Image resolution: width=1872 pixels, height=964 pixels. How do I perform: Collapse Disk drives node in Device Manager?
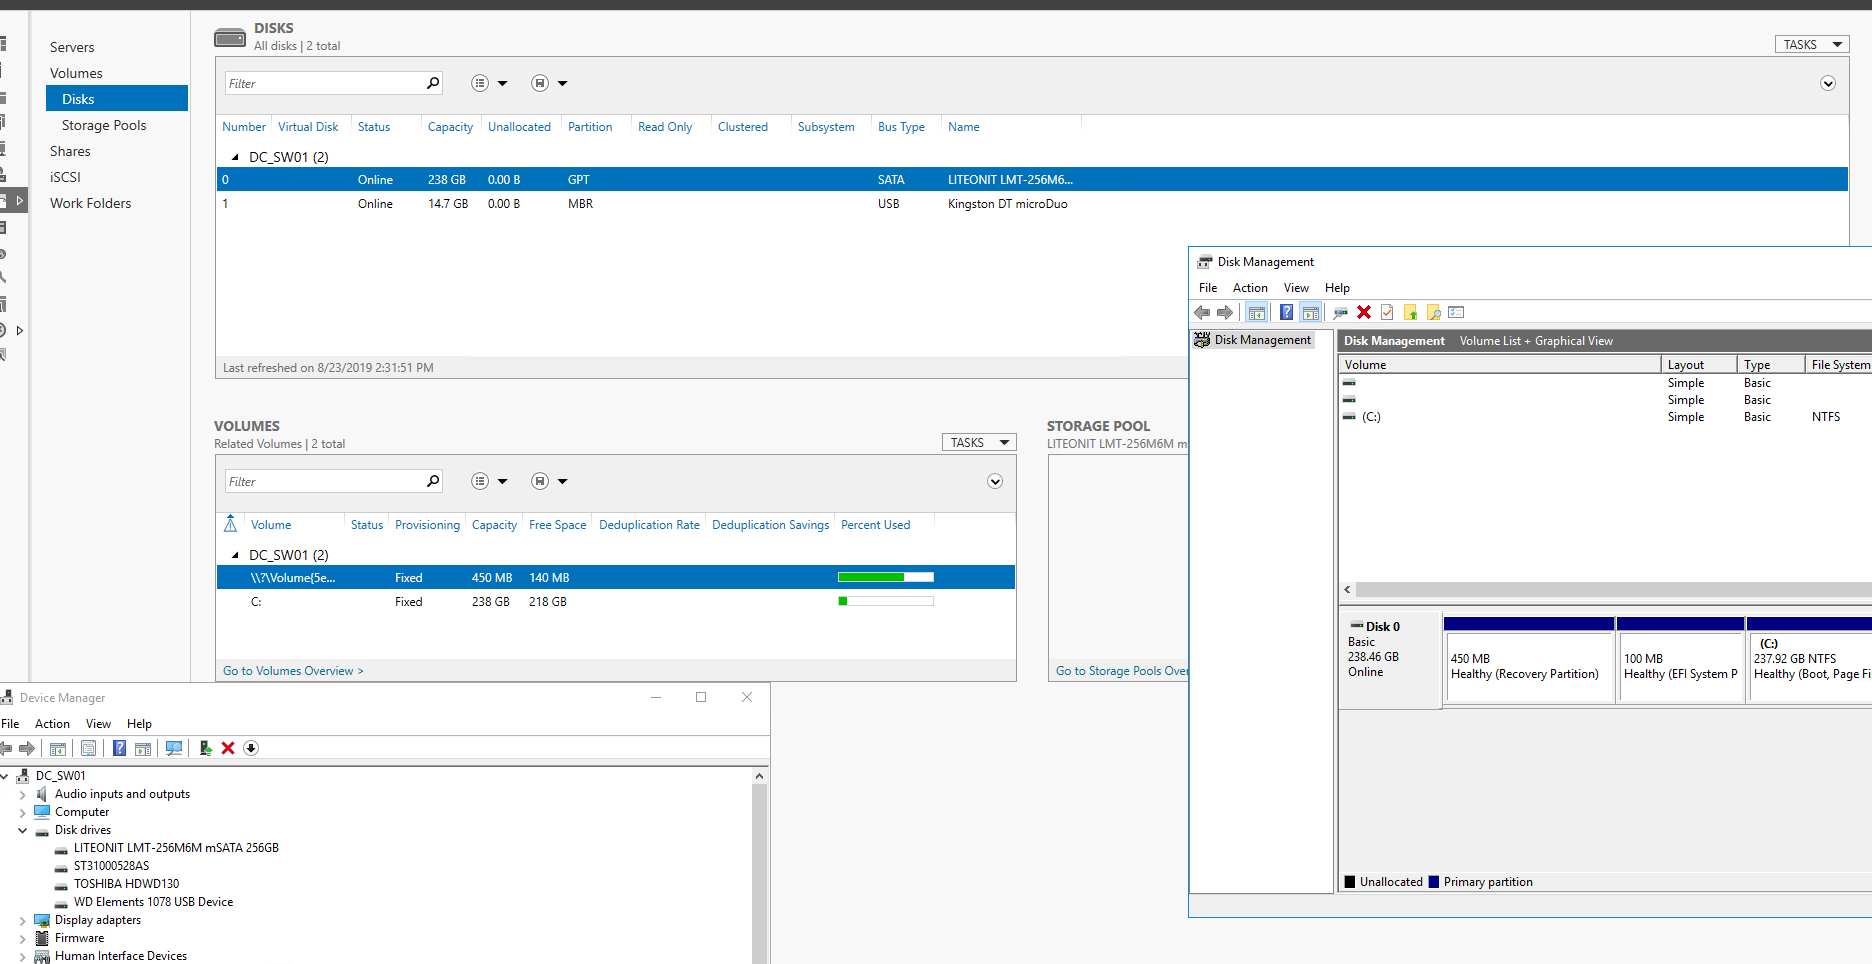tap(22, 830)
